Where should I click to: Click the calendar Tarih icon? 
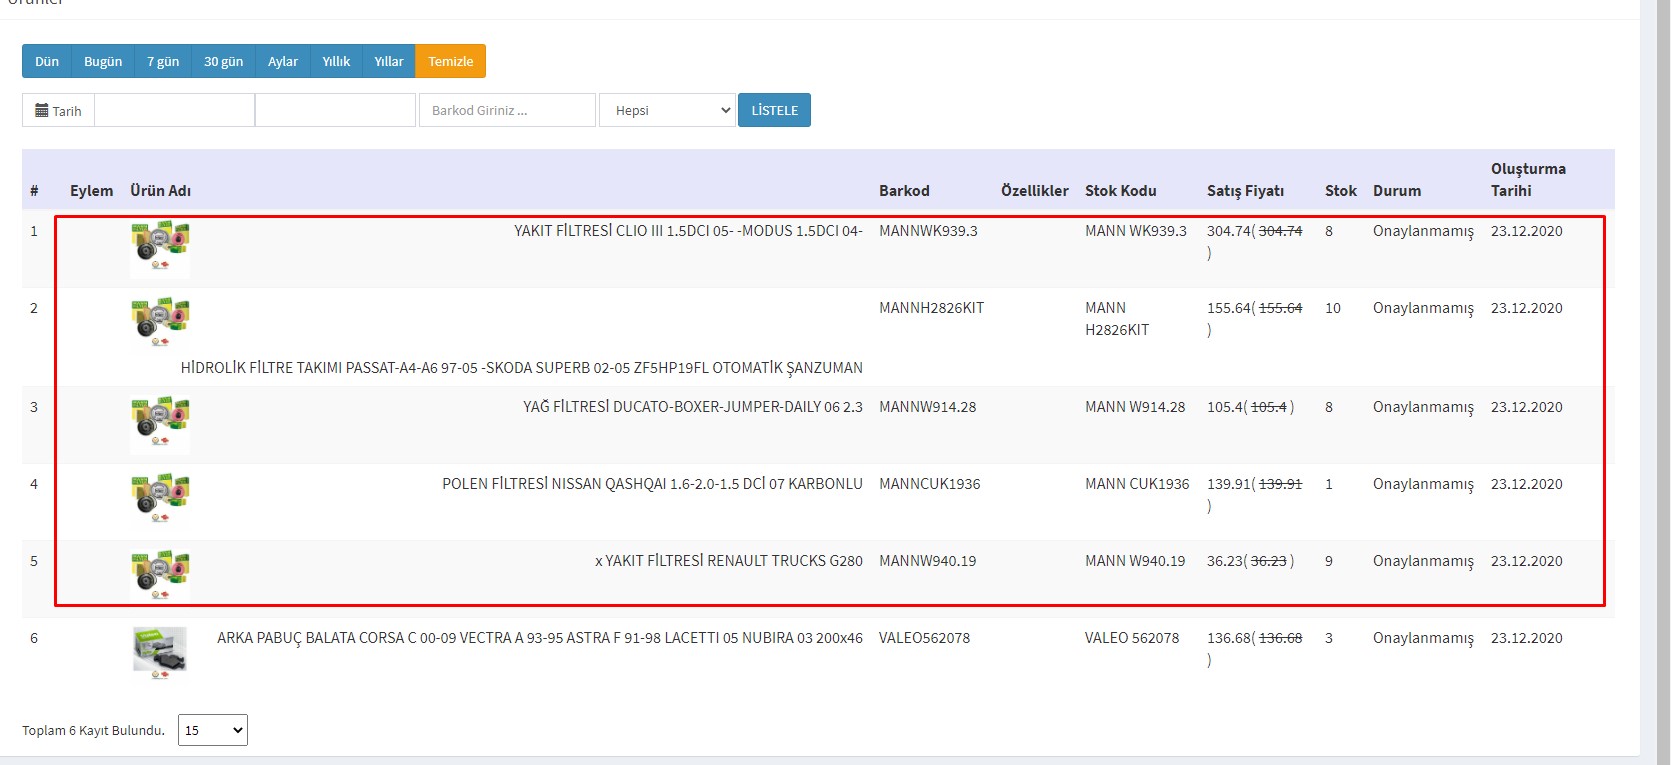coord(42,111)
